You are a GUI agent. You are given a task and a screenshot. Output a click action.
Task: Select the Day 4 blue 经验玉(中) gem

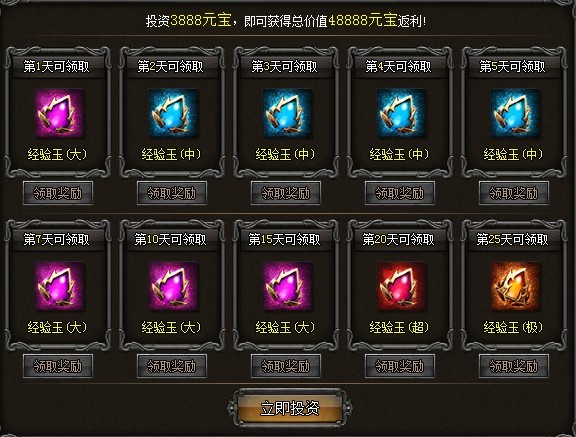click(401, 113)
